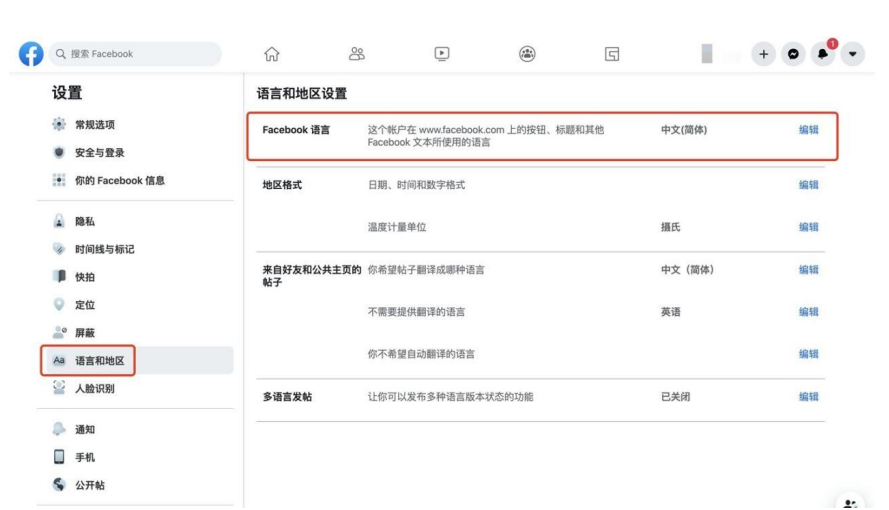Click the tag icon beside 时间线与标记
This screenshot has height=510, width=889.
(59, 249)
